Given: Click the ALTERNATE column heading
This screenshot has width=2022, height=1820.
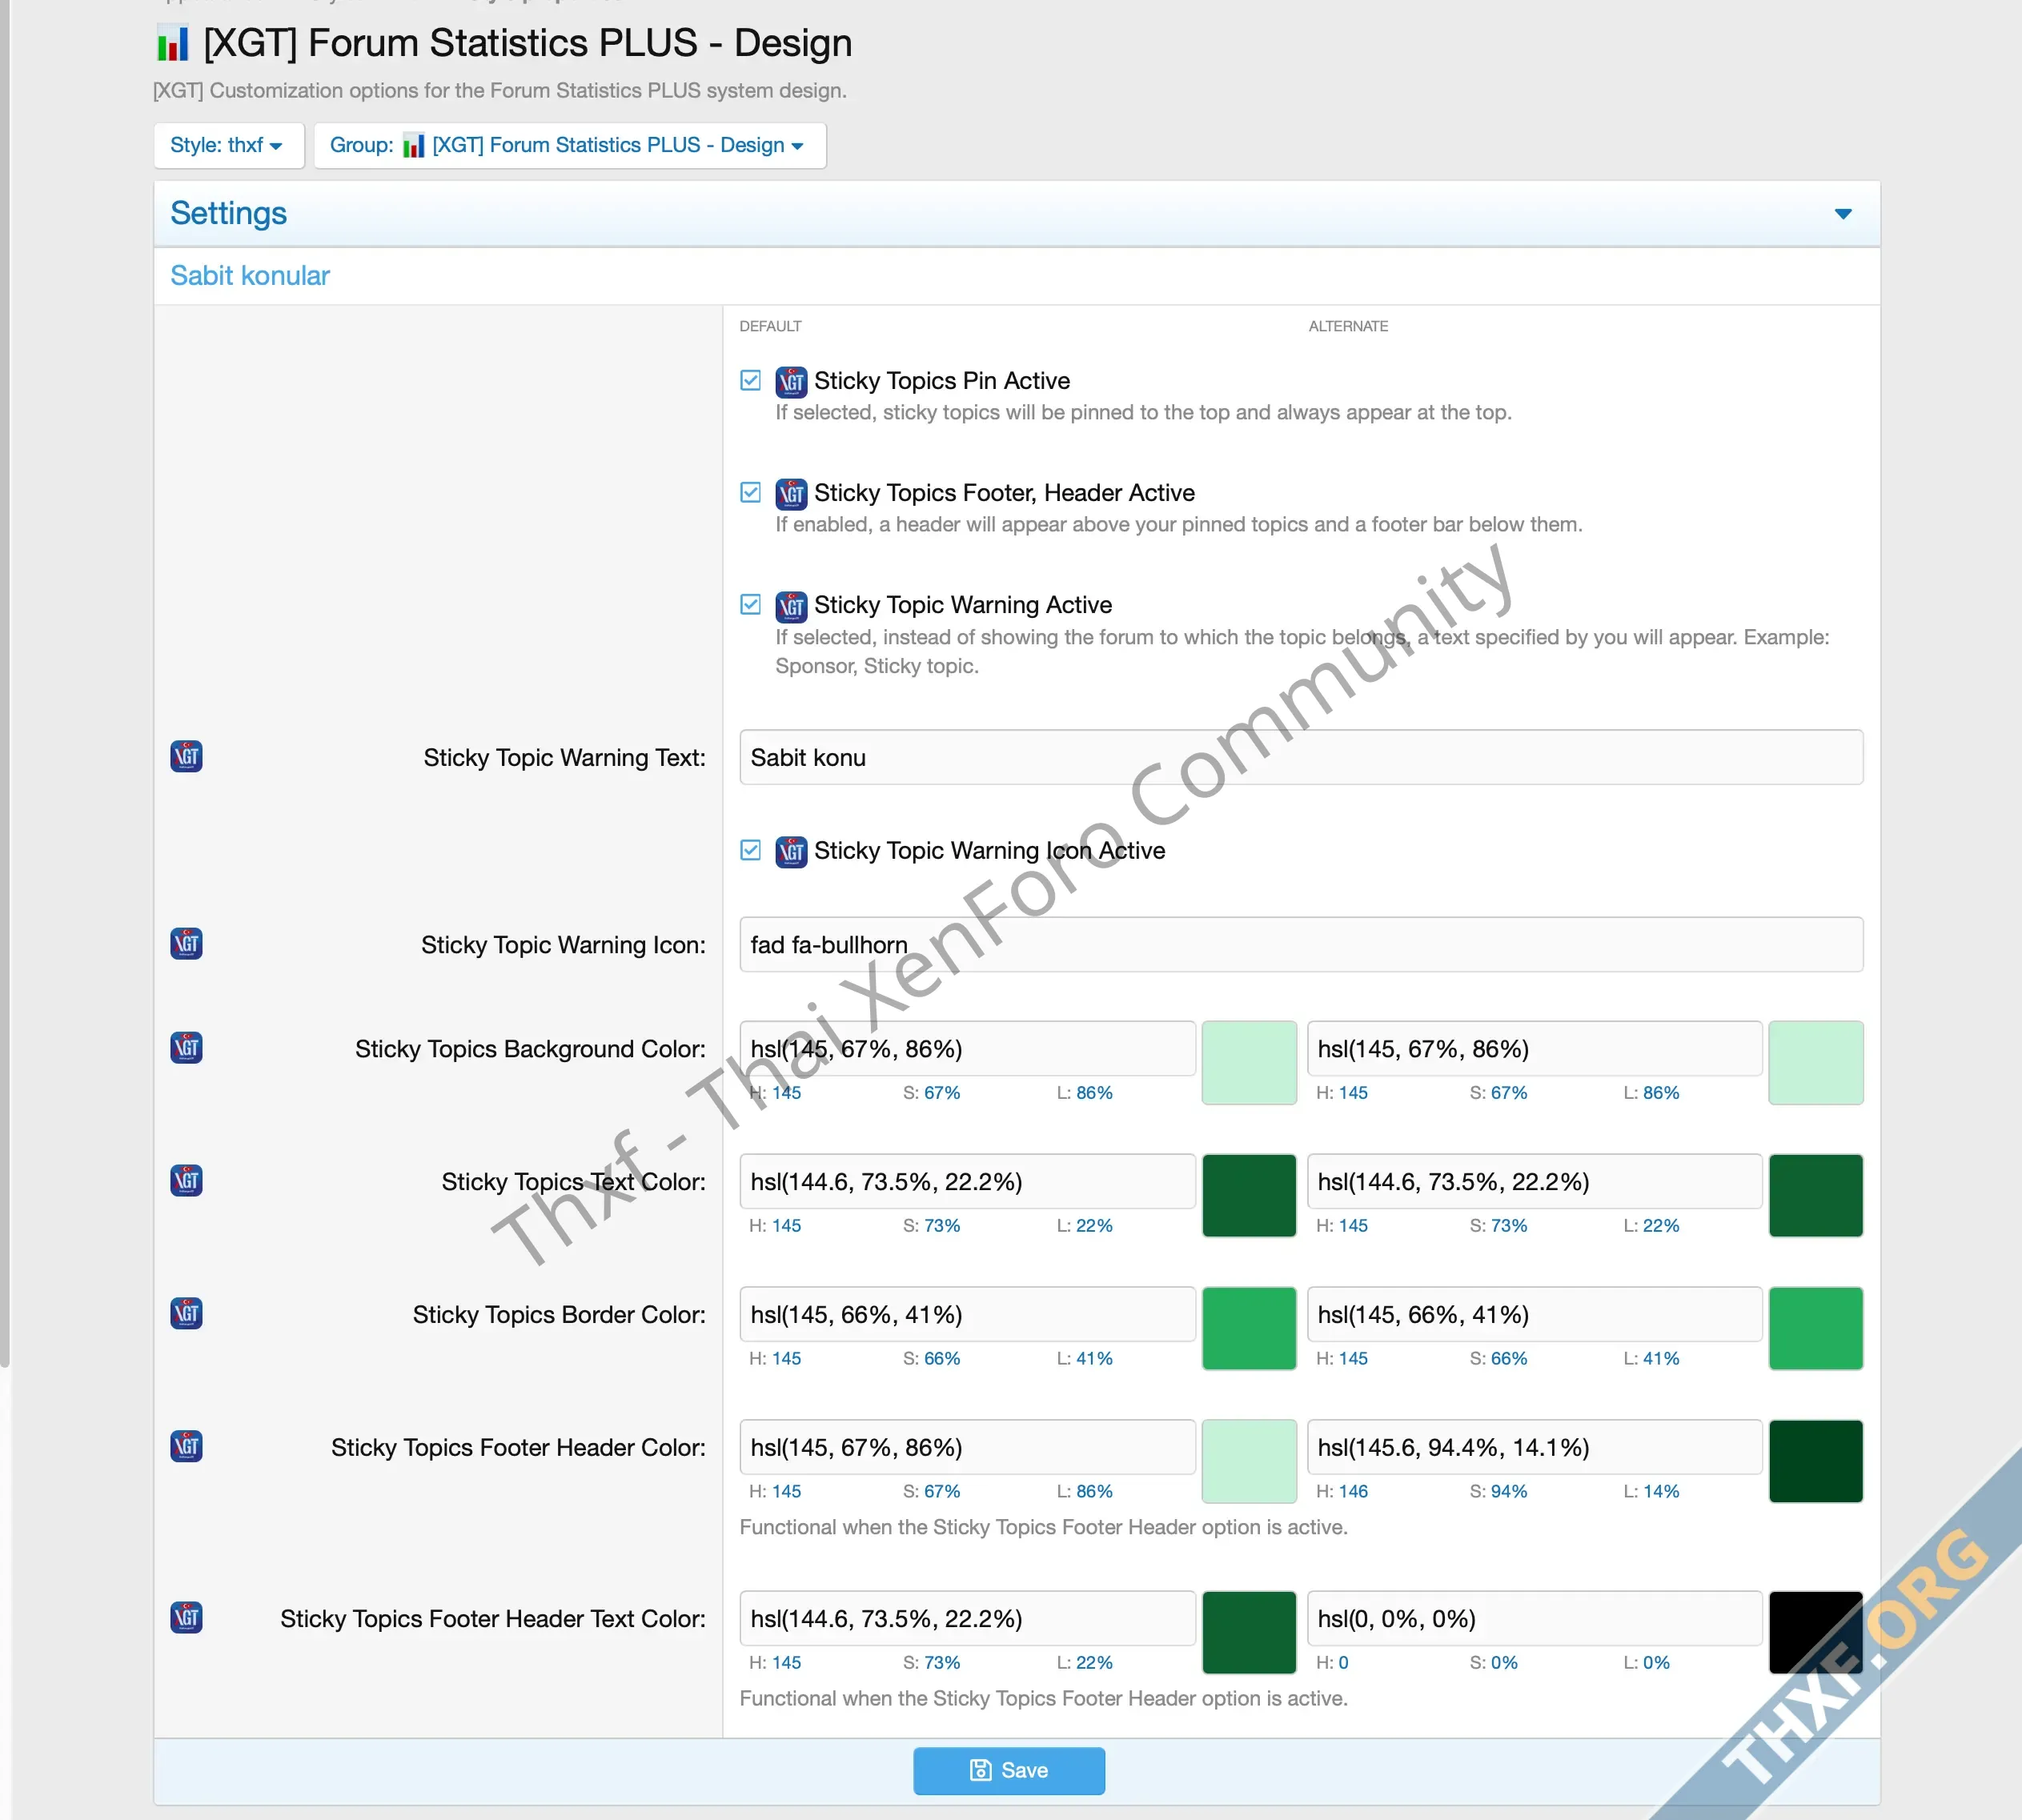Looking at the screenshot, I should coord(1347,326).
